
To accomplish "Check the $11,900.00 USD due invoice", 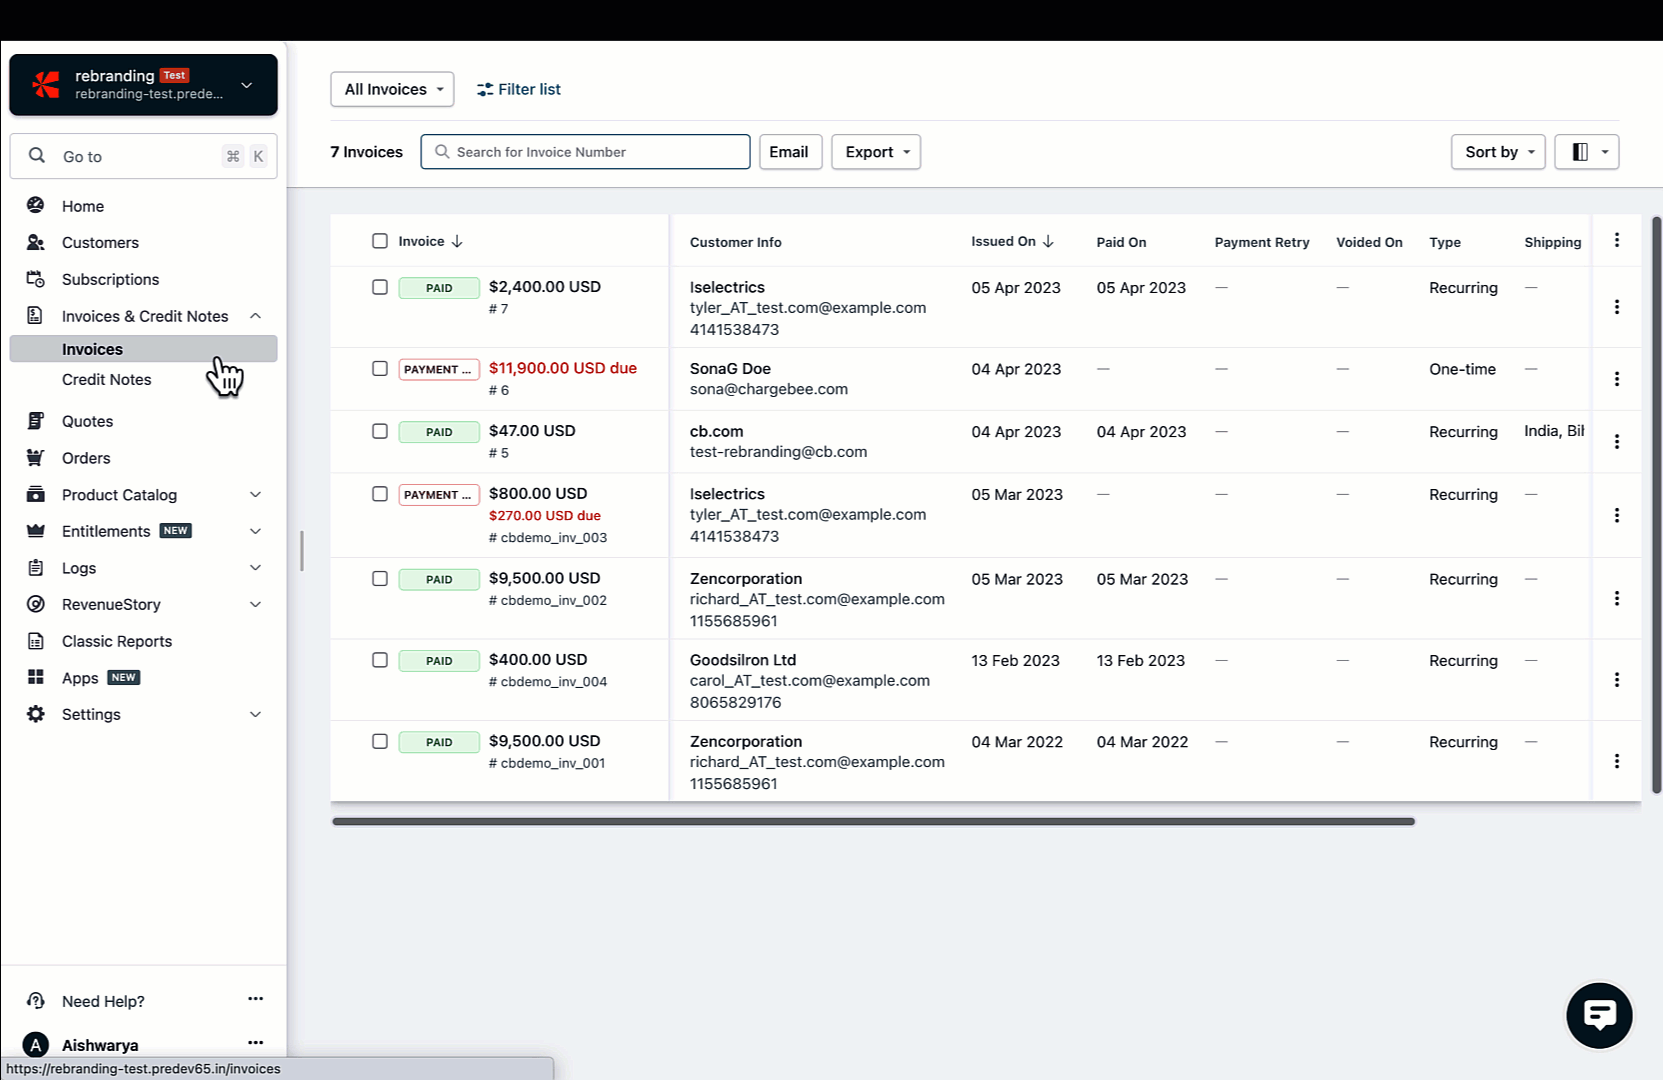I will tap(380, 368).
